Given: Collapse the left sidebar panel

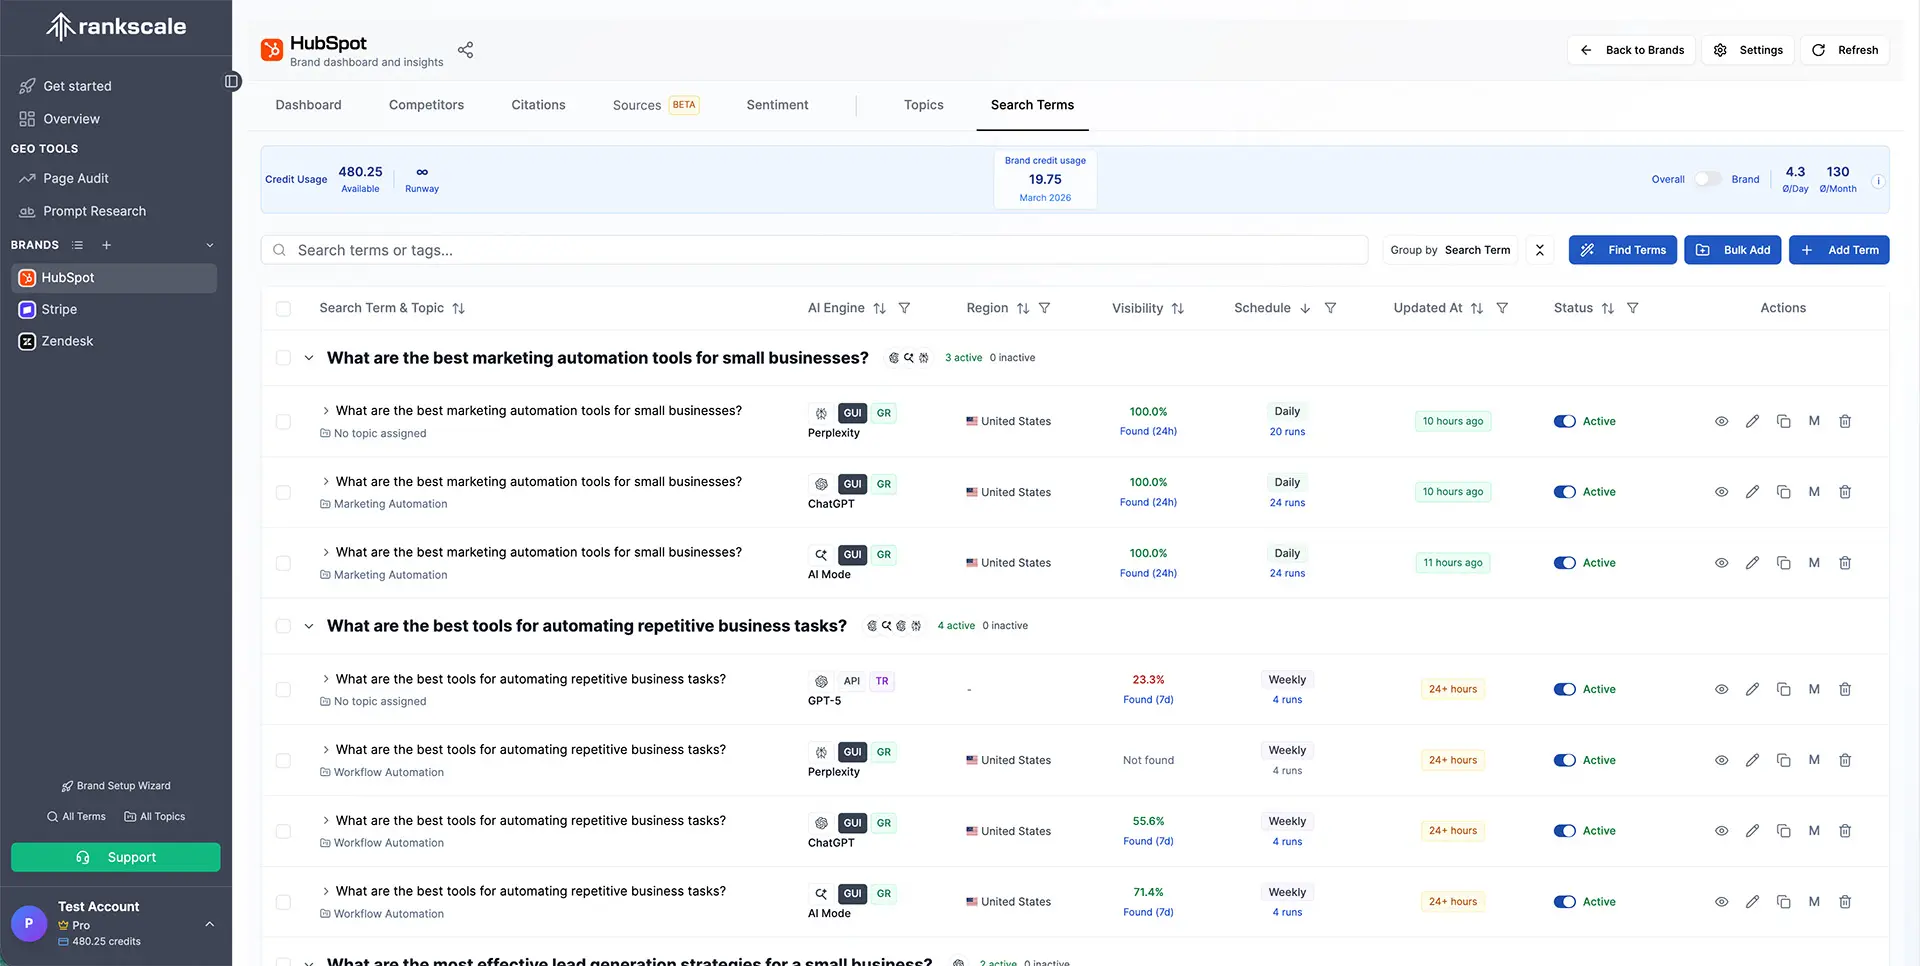Looking at the screenshot, I should 232,81.
